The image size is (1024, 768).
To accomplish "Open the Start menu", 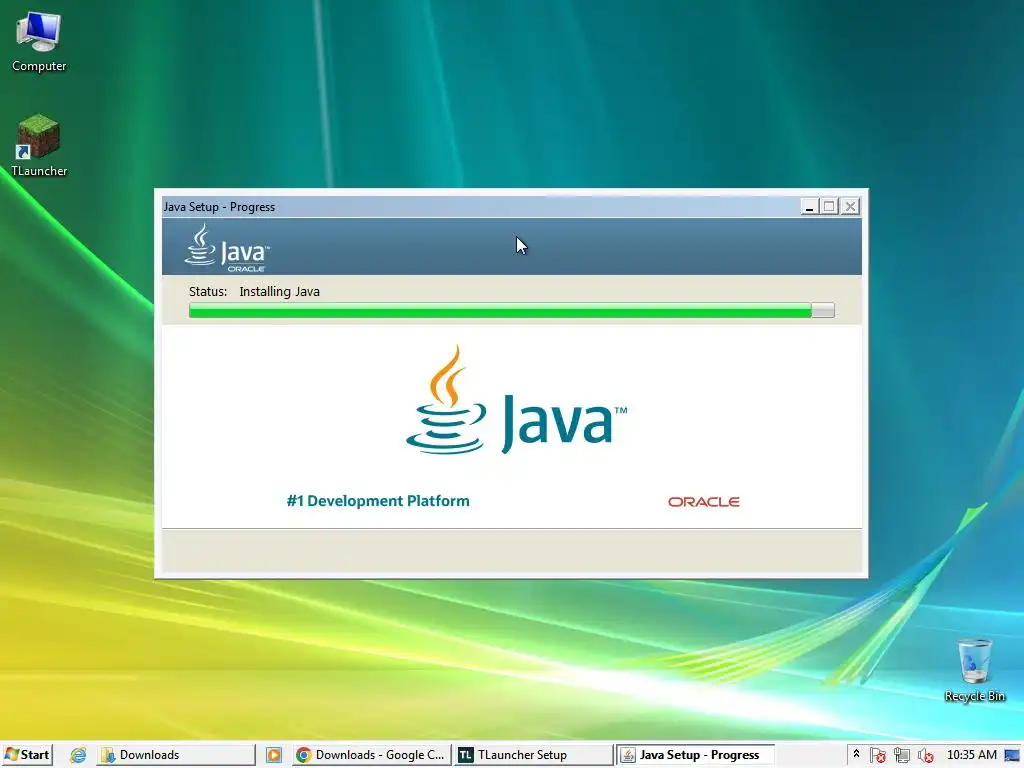I will pyautogui.click(x=27, y=755).
